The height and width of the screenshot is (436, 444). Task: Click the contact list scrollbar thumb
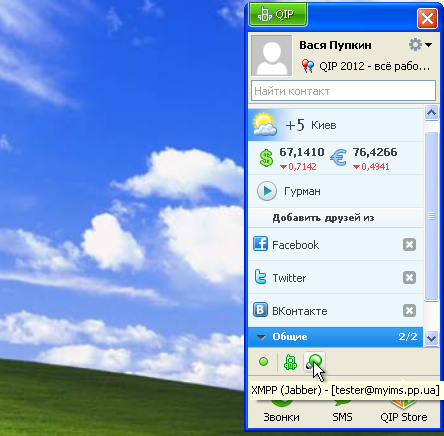[x=431, y=217]
